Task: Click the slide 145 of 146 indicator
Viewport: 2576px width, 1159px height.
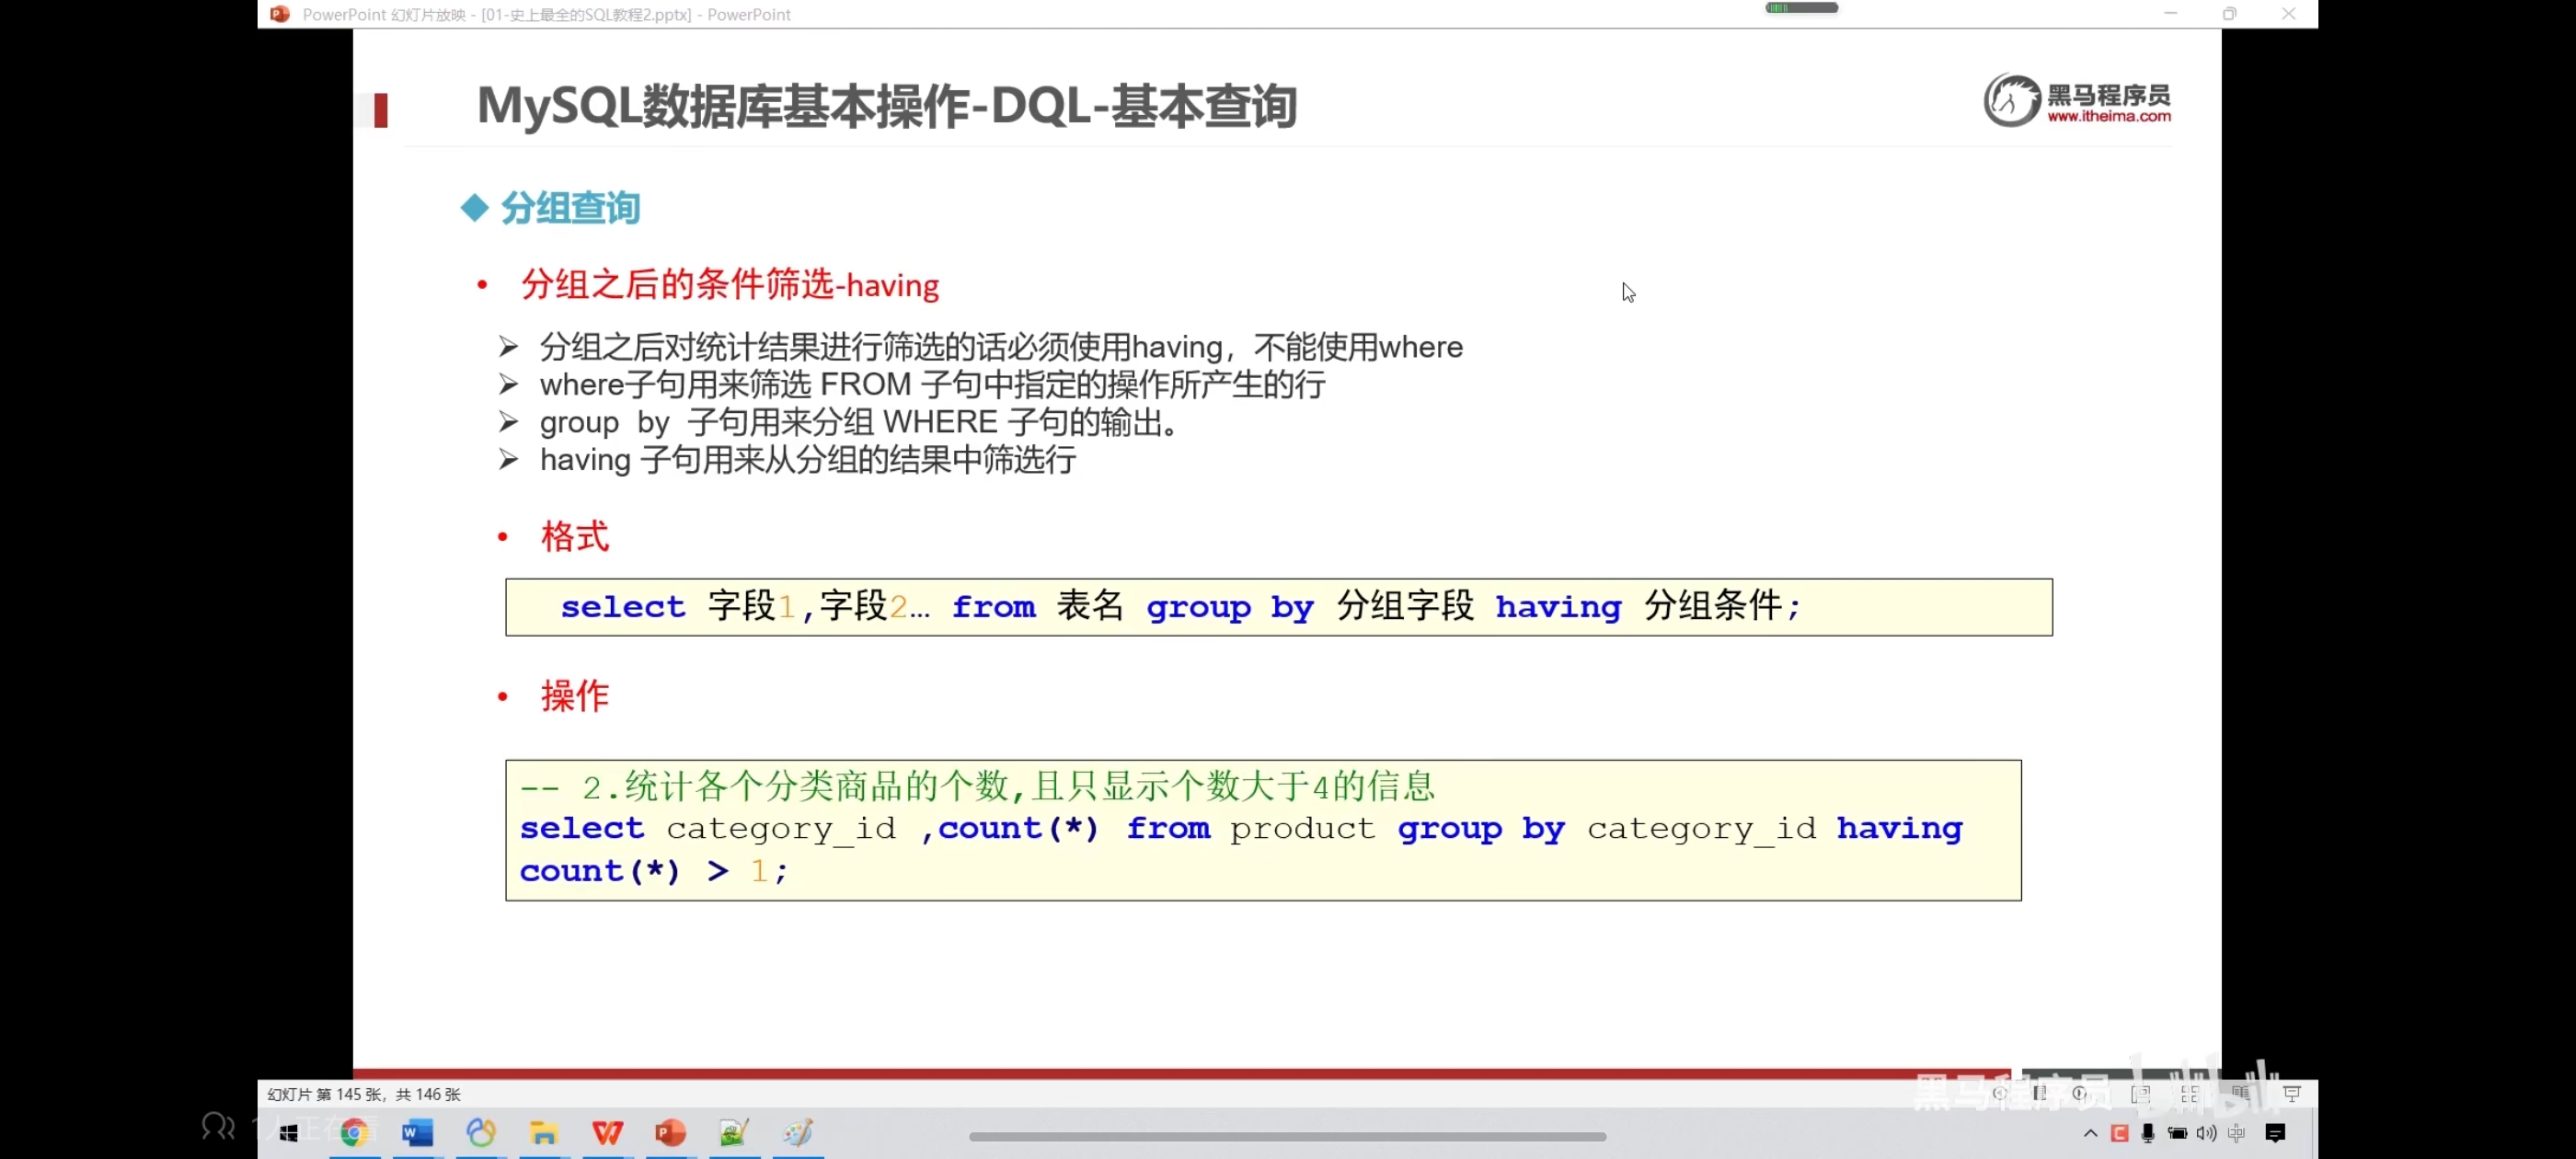Action: pos(364,1094)
